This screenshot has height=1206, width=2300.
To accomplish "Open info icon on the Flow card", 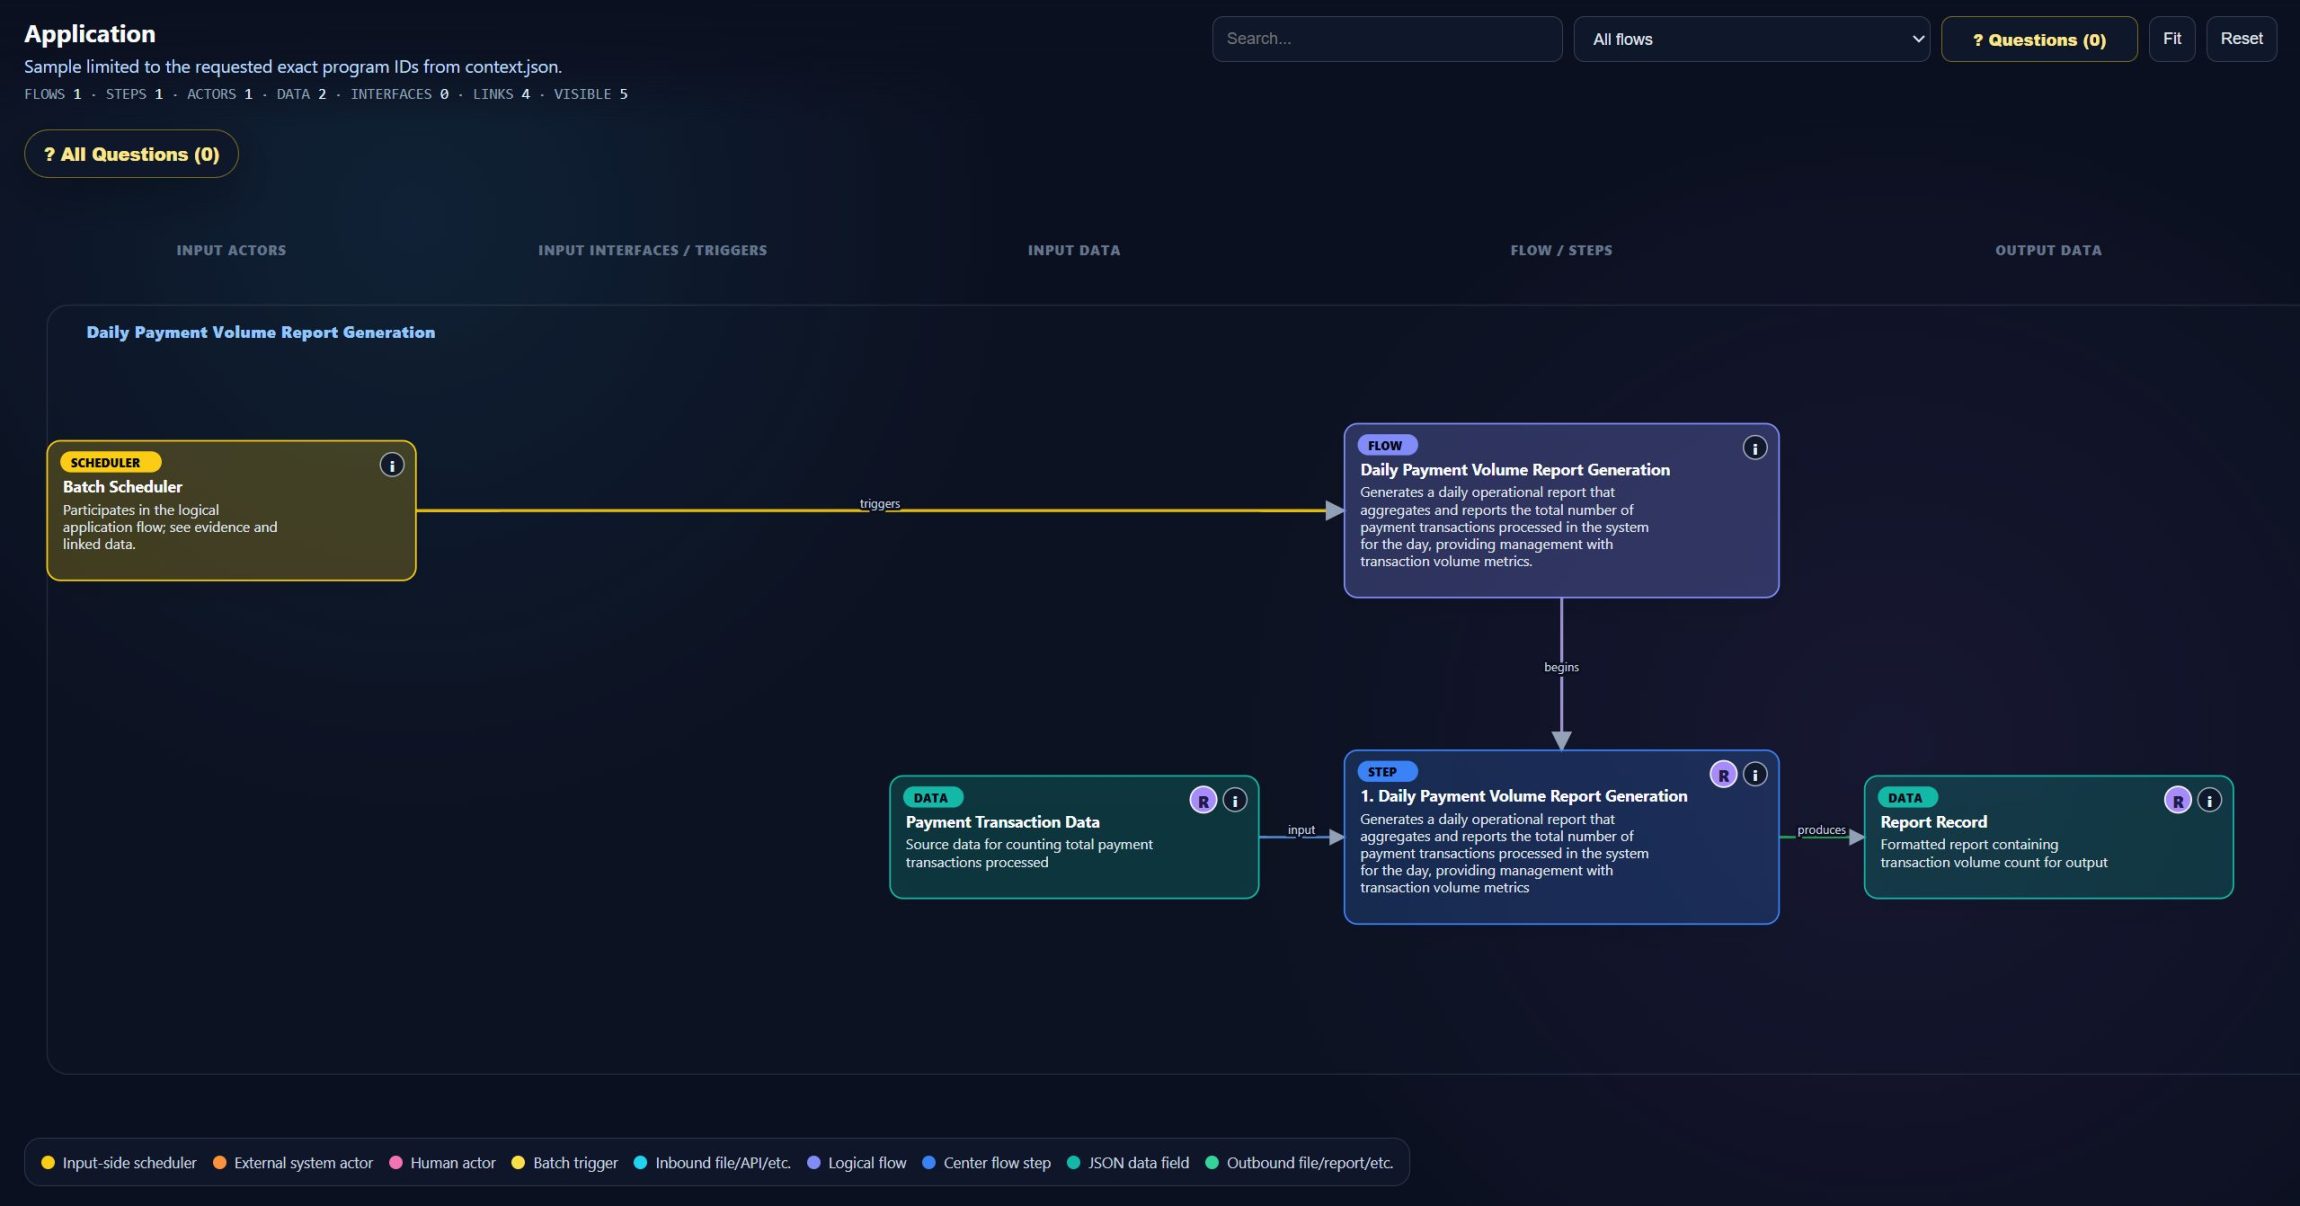I will pyautogui.click(x=1755, y=448).
